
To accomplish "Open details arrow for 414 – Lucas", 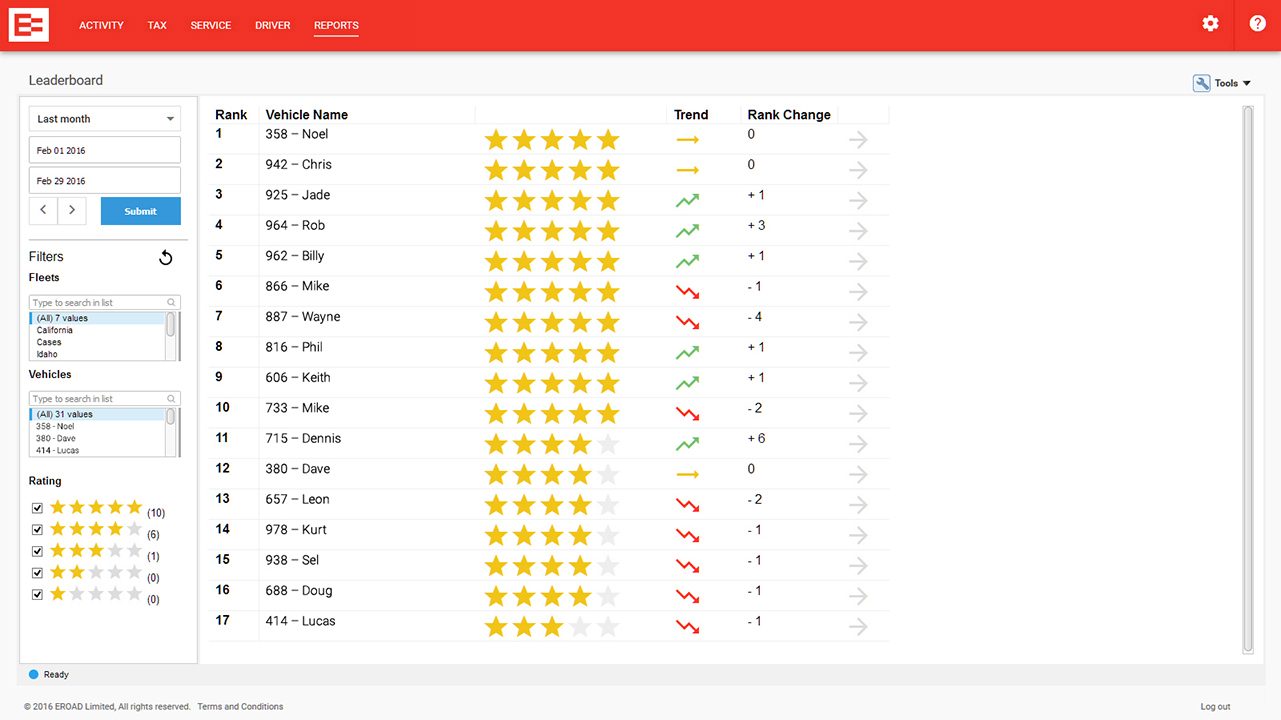I will tap(857, 627).
